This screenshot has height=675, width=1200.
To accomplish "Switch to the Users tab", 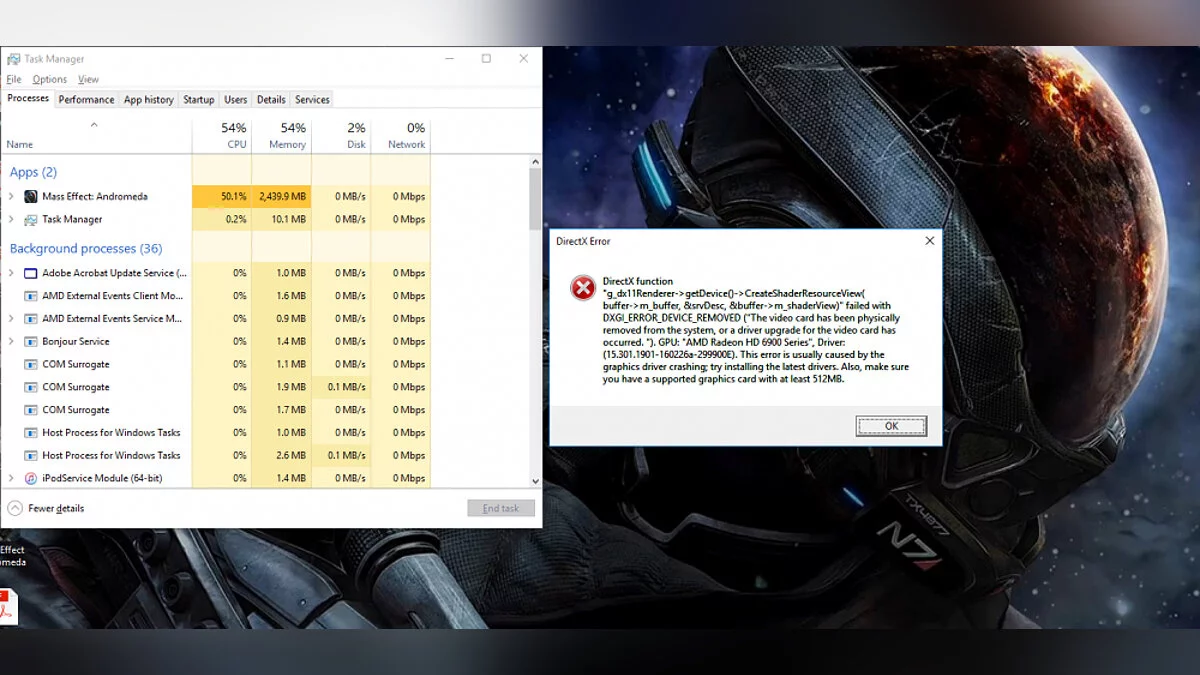I will 236,100.
